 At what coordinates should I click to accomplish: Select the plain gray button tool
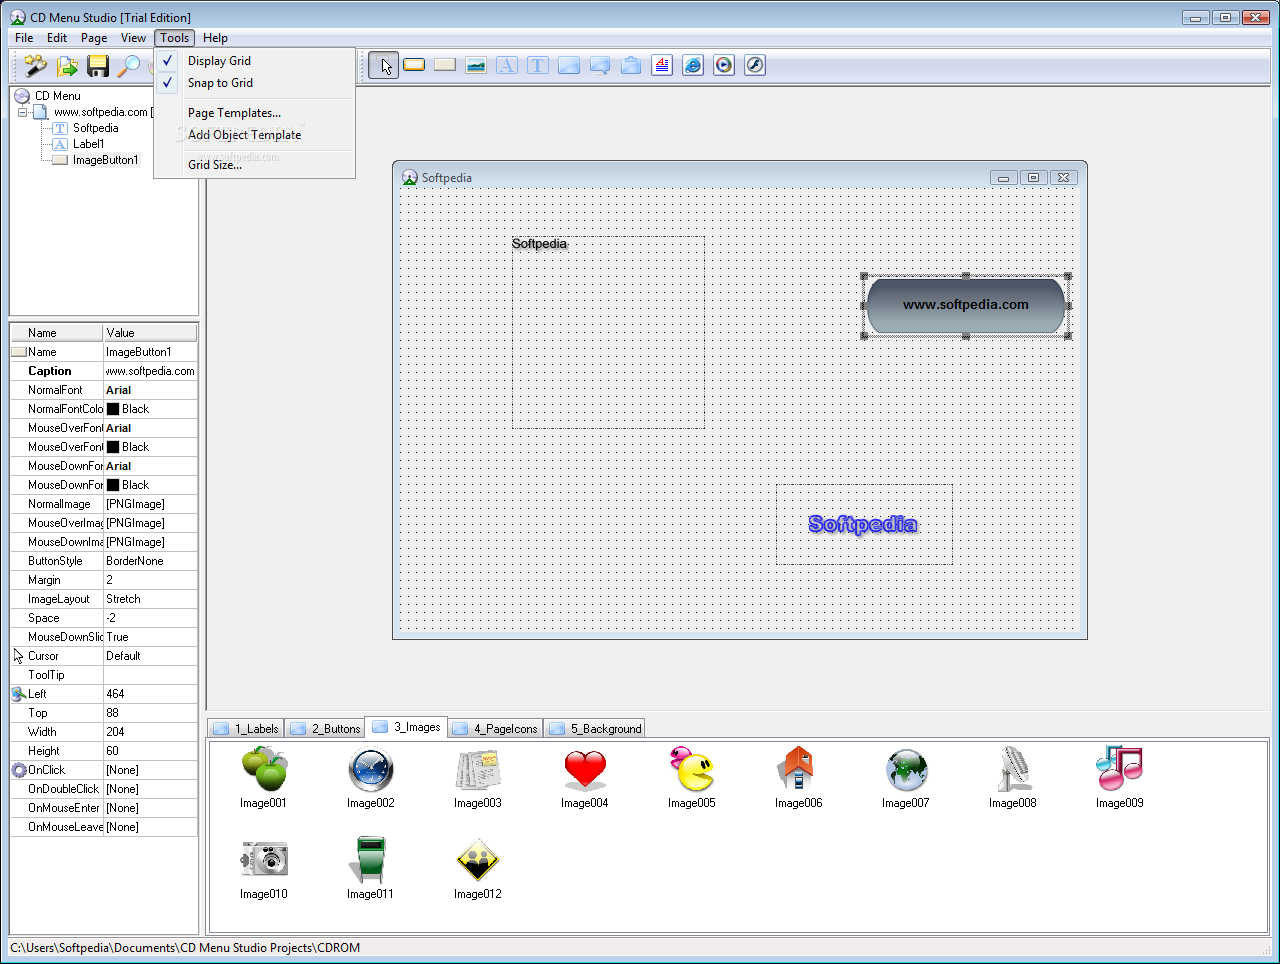tap(445, 65)
